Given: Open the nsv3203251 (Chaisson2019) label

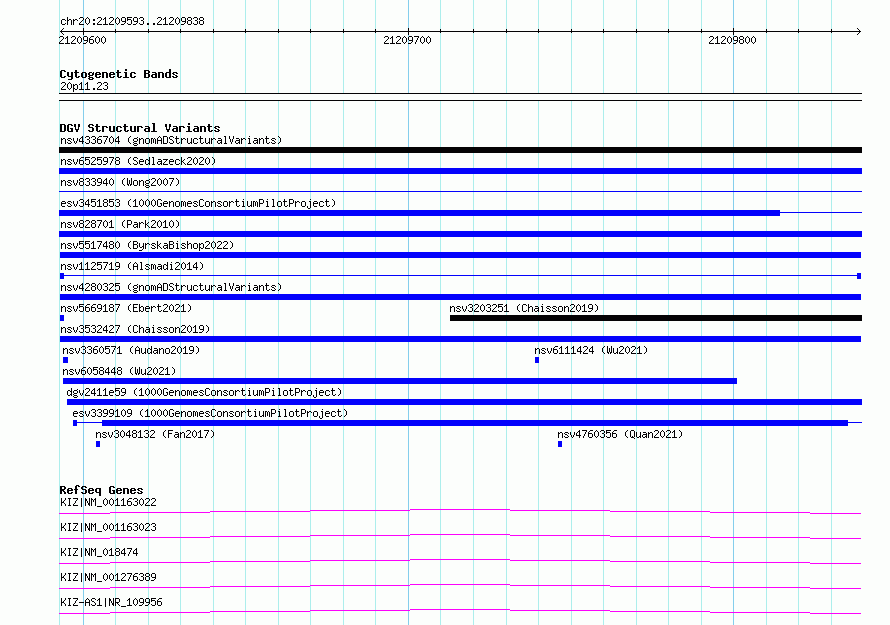Looking at the screenshot, I should [x=524, y=308].
